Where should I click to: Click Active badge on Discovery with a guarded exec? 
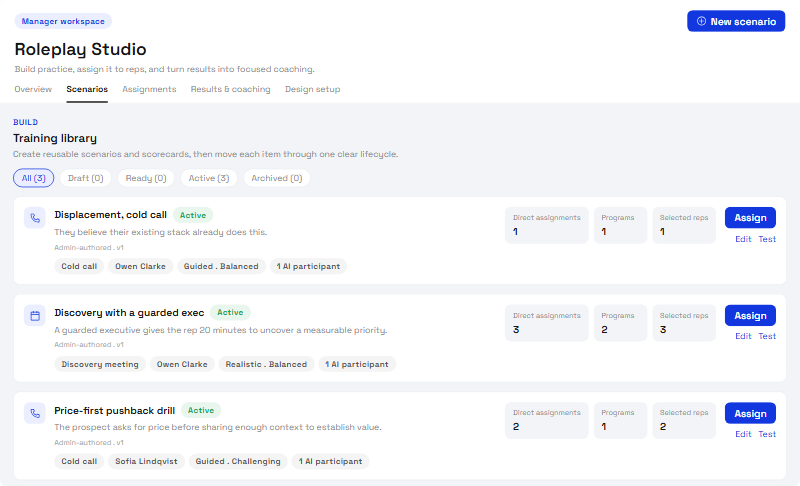pos(230,312)
